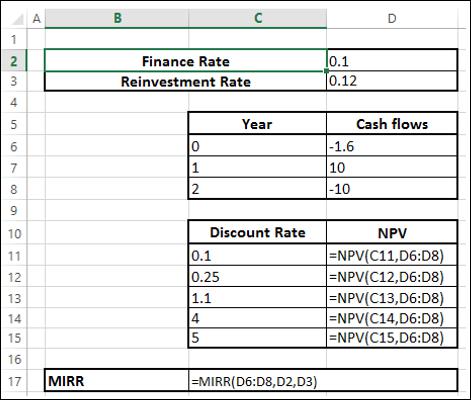This screenshot has width=471, height=400.
Task: Select column D header
Action: (x=392, y=18)
